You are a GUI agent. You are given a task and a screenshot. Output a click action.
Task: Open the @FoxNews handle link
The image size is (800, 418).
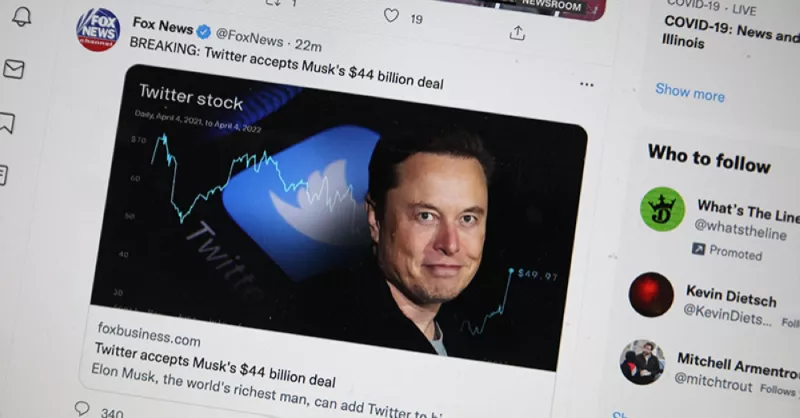(x=249, y=37)
